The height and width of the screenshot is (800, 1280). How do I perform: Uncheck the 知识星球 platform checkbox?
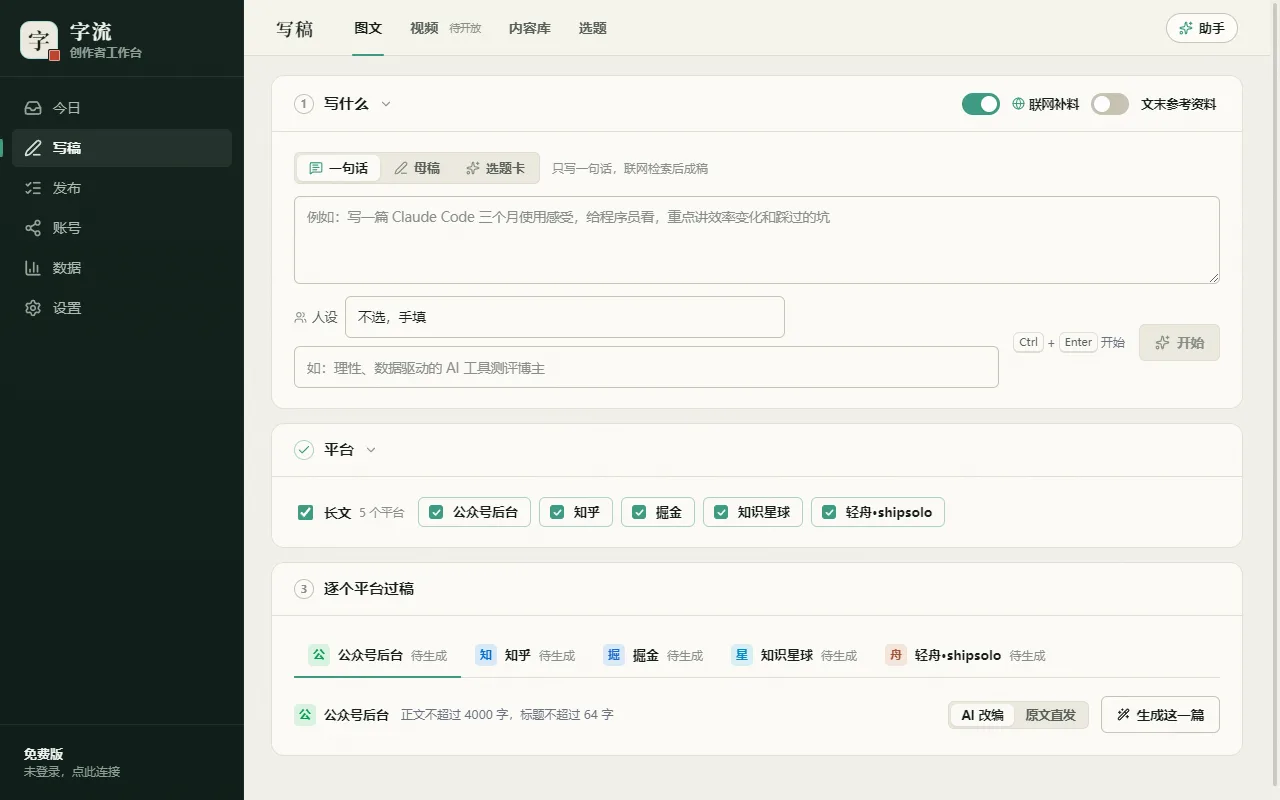721,512
